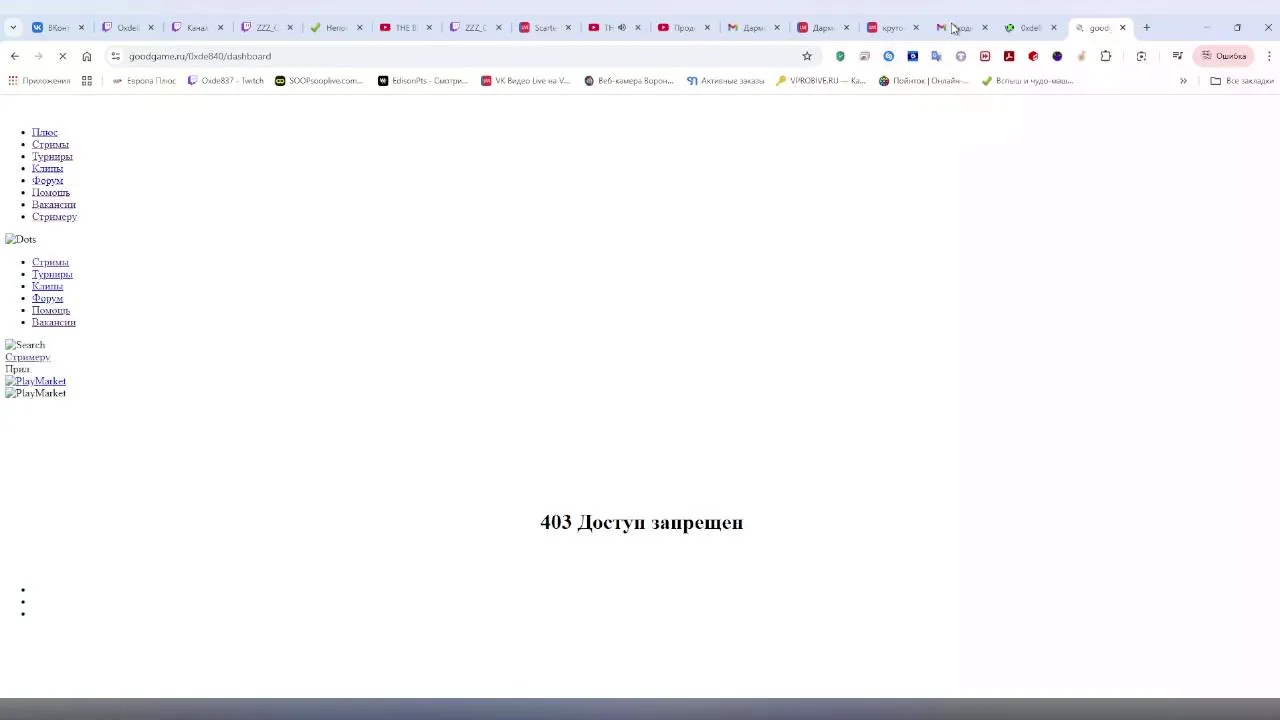Close the active goodgame tab
Viewport: 1280px width, 720px height.
tap(1122, 28)
